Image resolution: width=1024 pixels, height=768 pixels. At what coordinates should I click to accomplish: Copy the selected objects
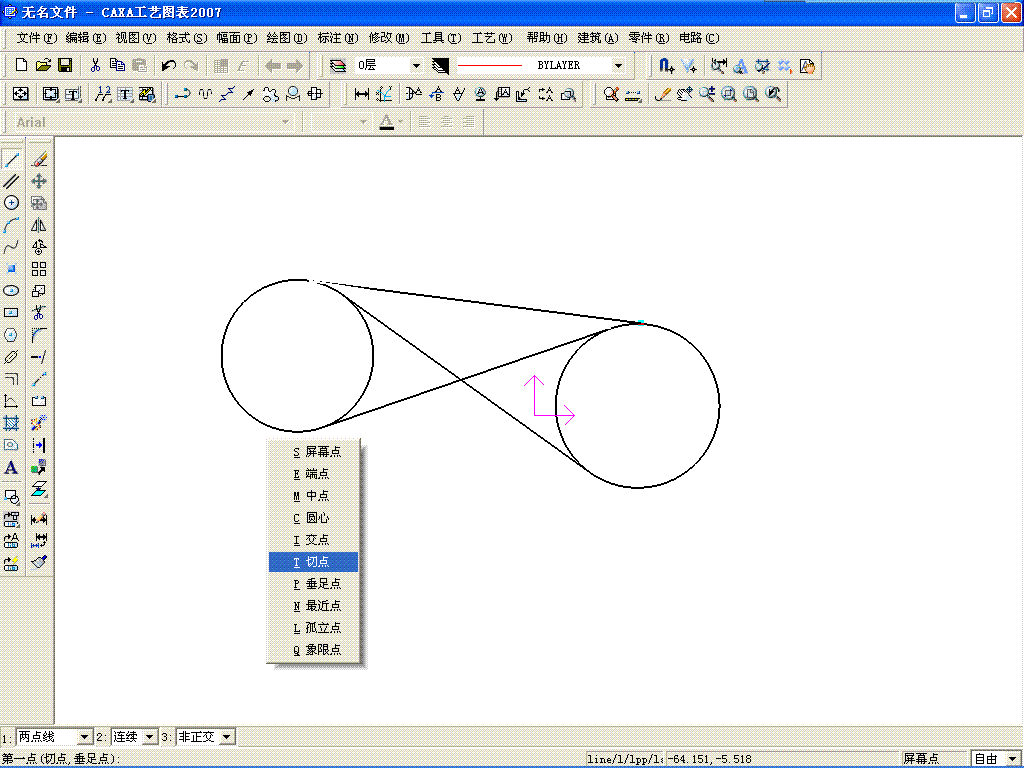tap(118, 65)
